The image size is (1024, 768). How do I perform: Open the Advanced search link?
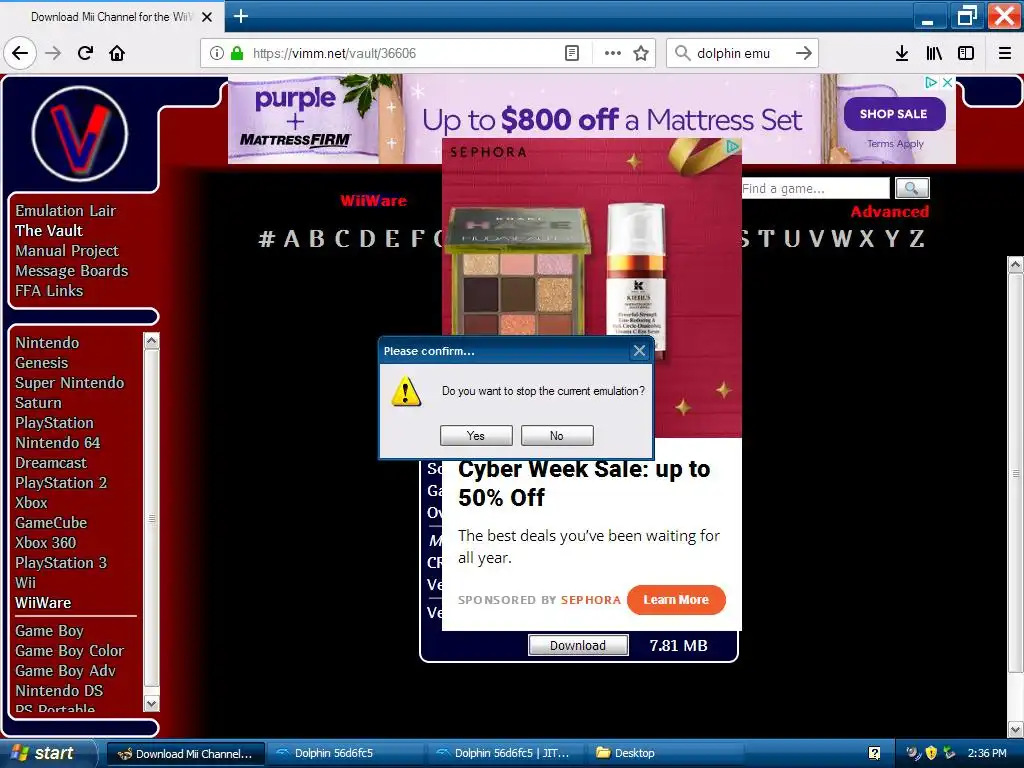[x=889, y=212]
